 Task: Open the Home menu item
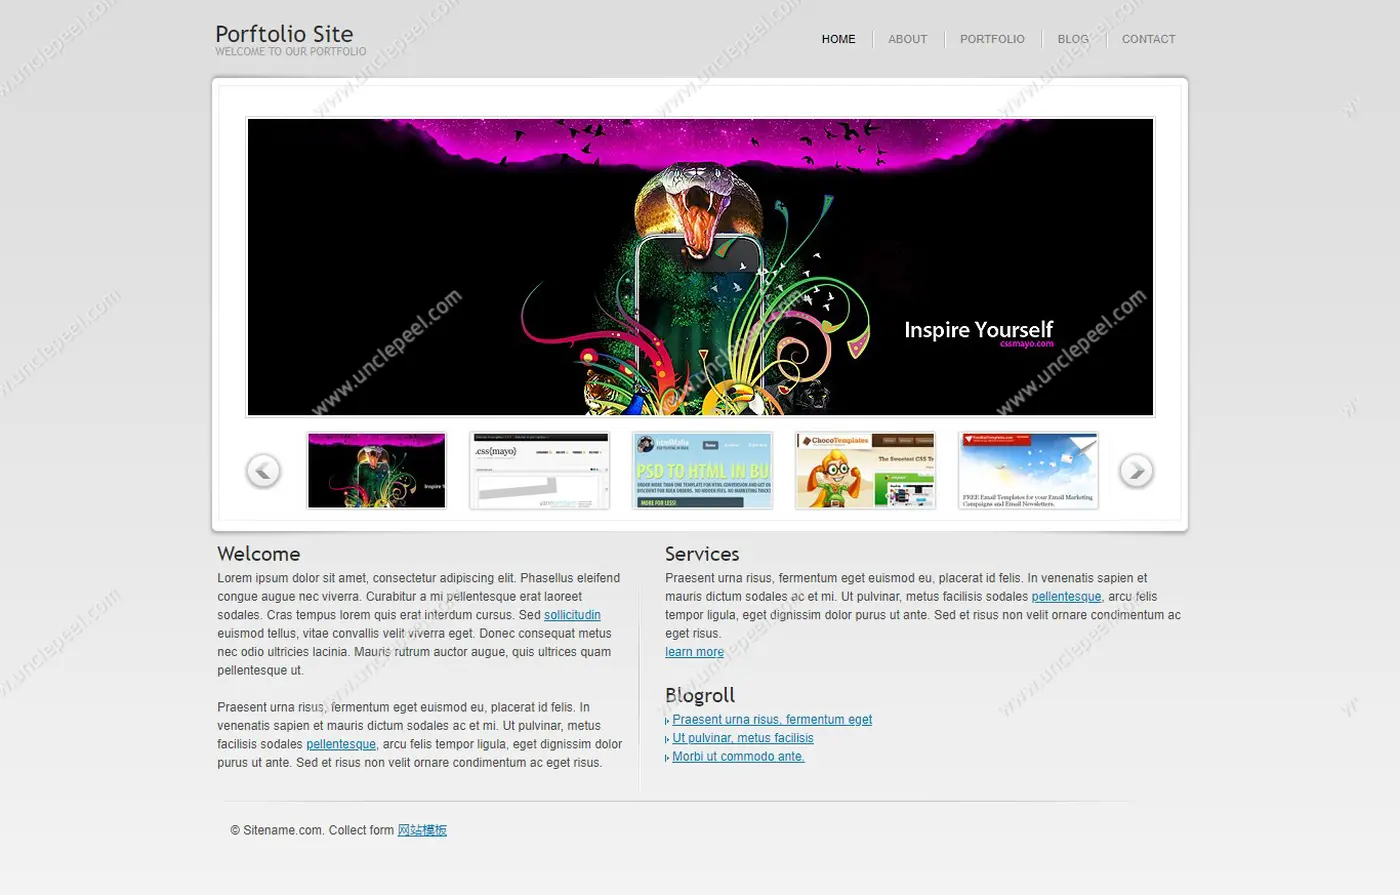838,39
